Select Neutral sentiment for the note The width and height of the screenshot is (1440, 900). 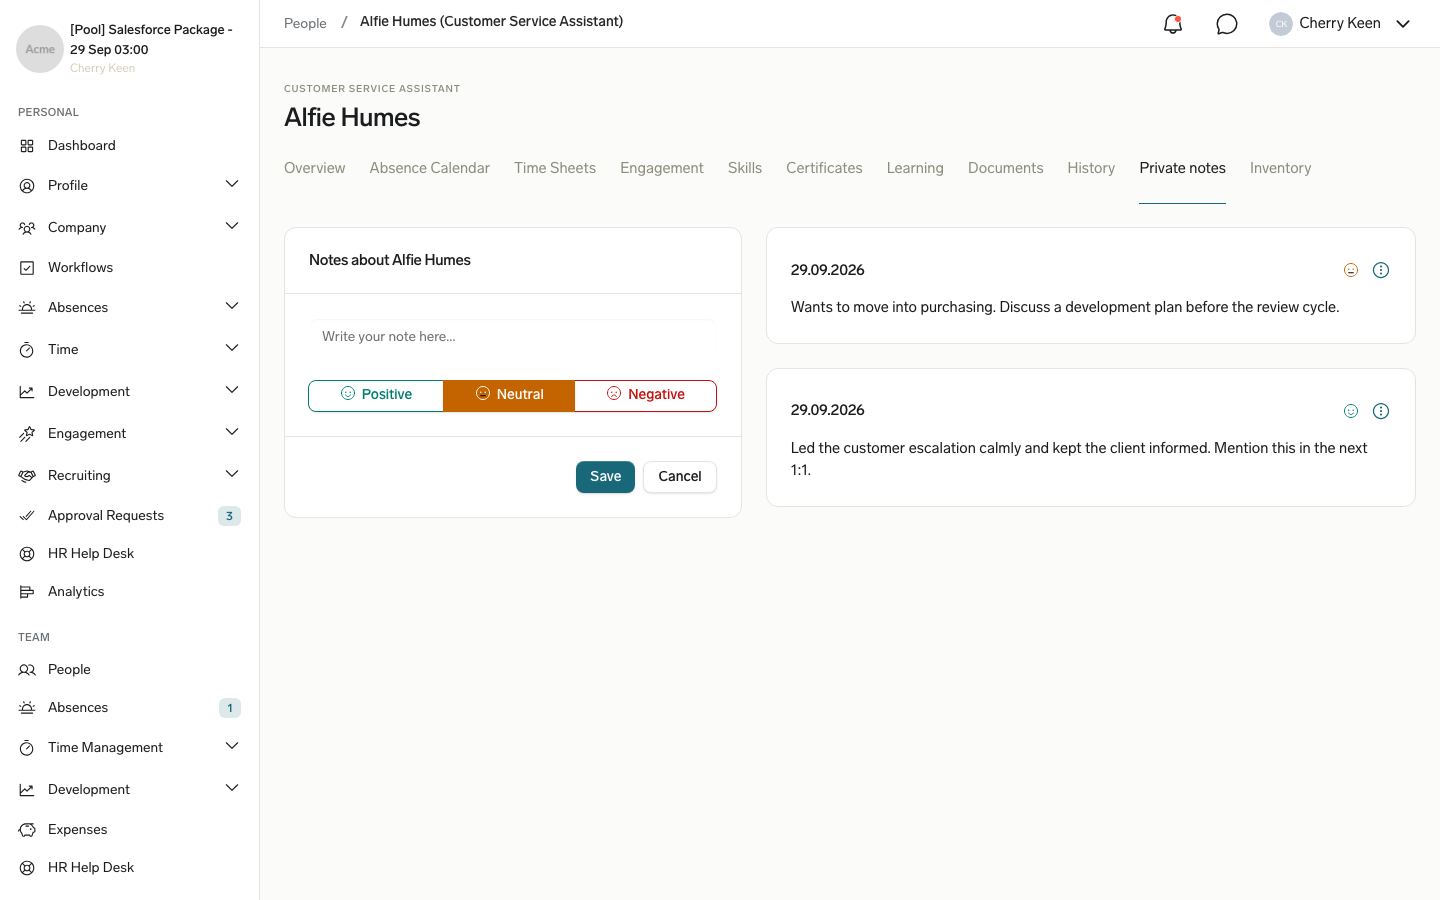click(x=509, y=395)
